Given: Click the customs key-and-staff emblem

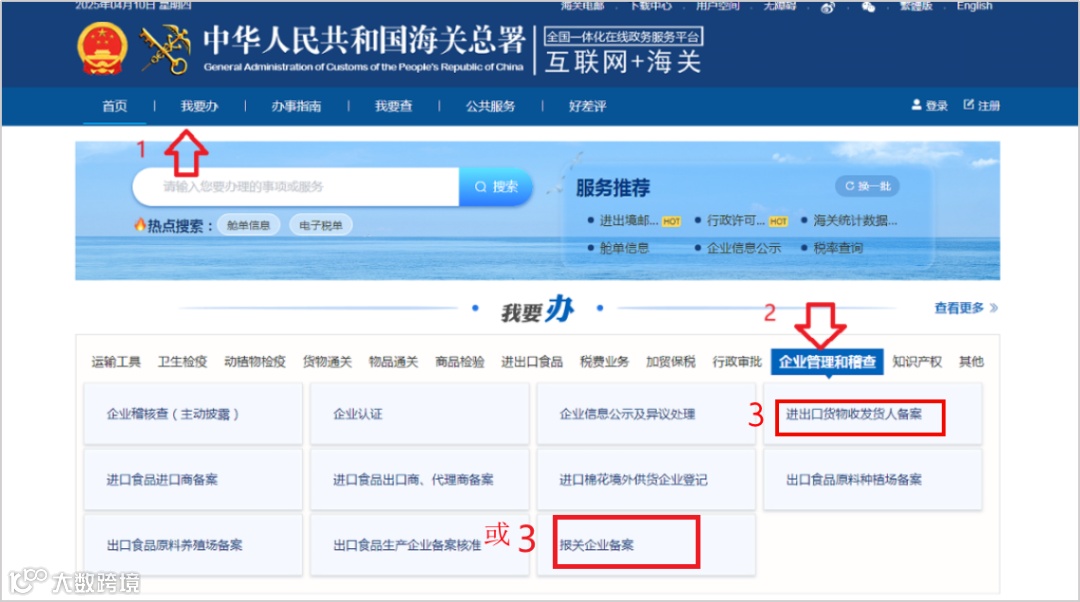Looking at the screenshot, I should (x=165, y=49).
